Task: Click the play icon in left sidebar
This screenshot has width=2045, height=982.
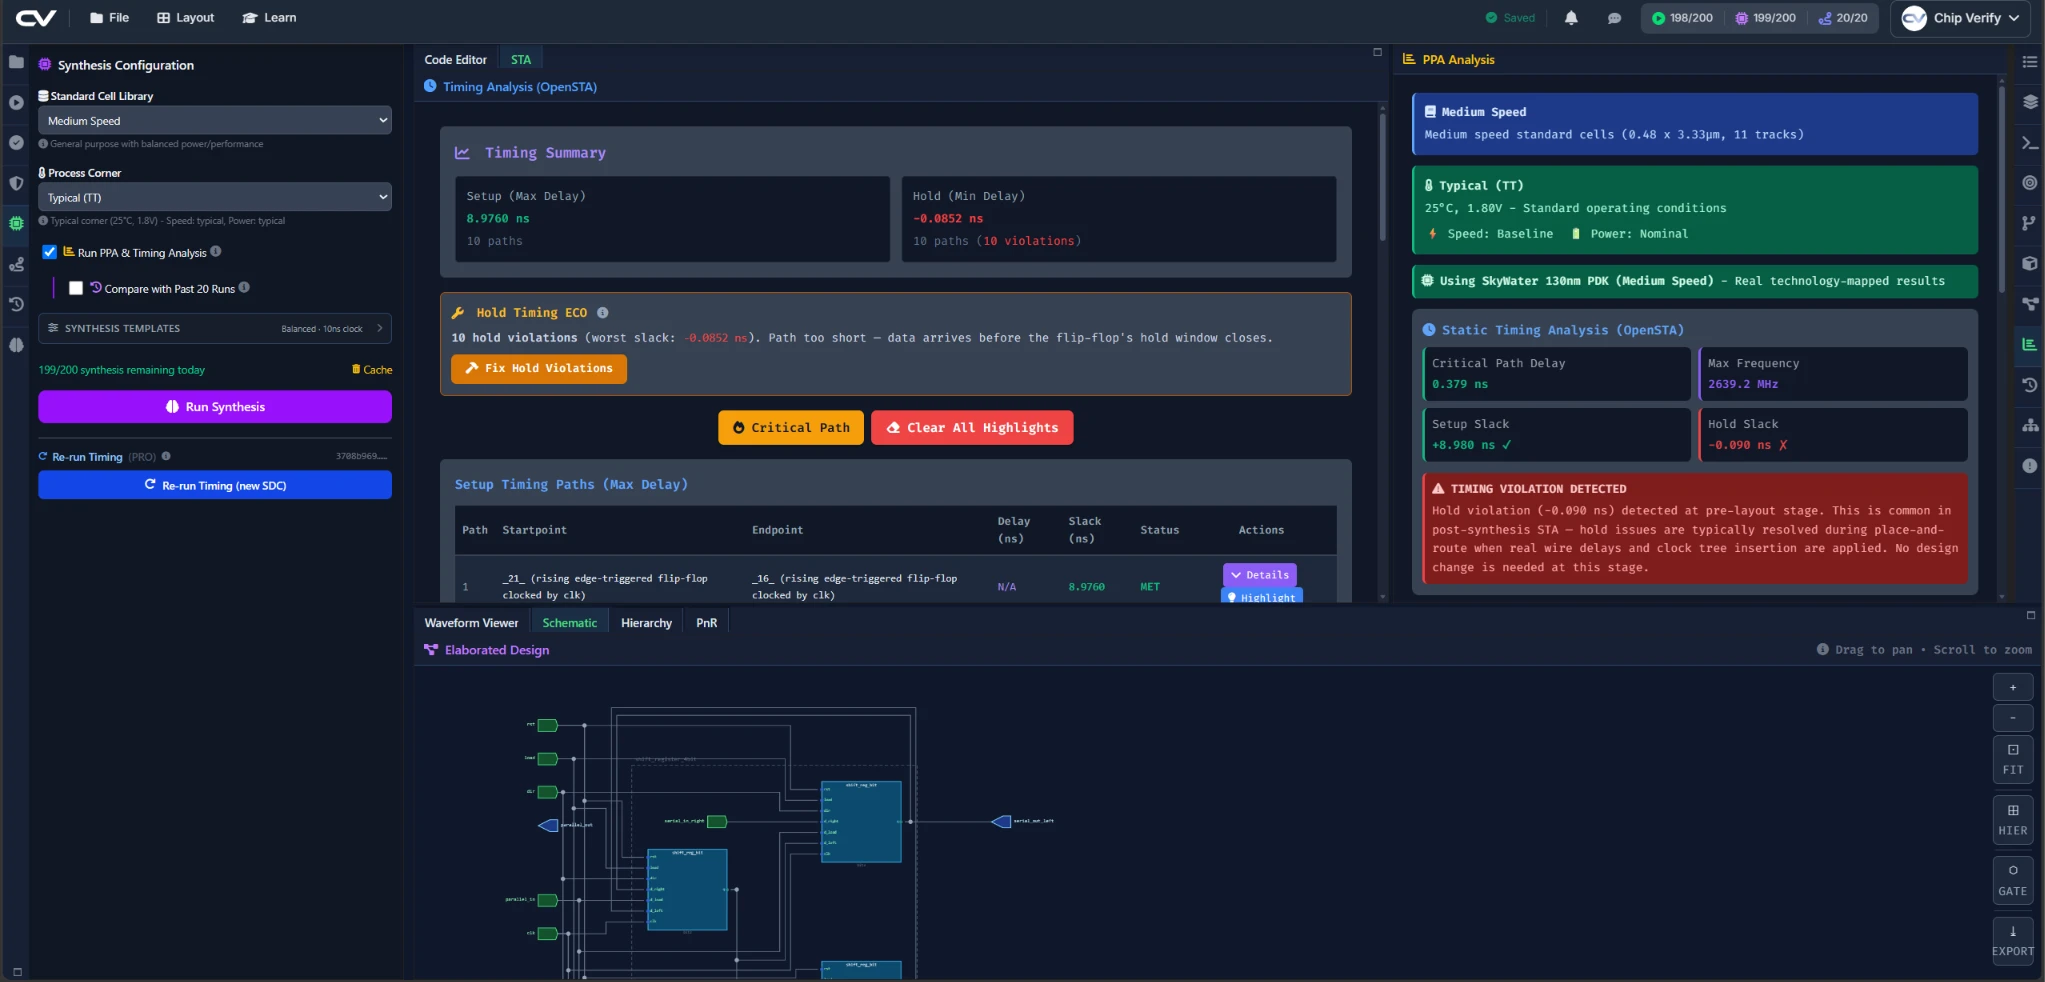Action: tap(16, 102)
